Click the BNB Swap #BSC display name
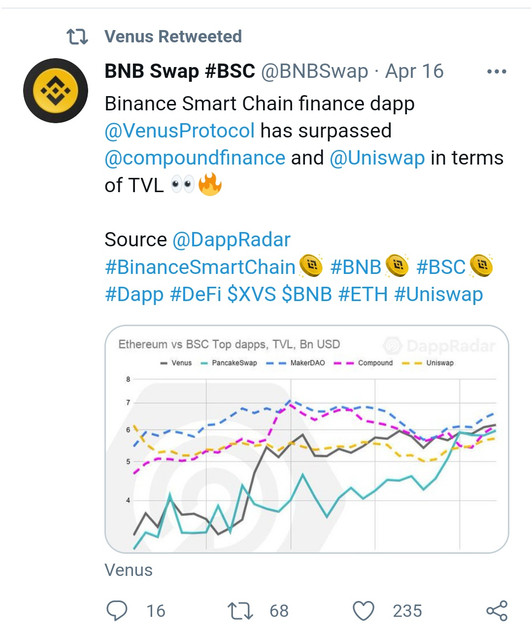 click(180, 71)
